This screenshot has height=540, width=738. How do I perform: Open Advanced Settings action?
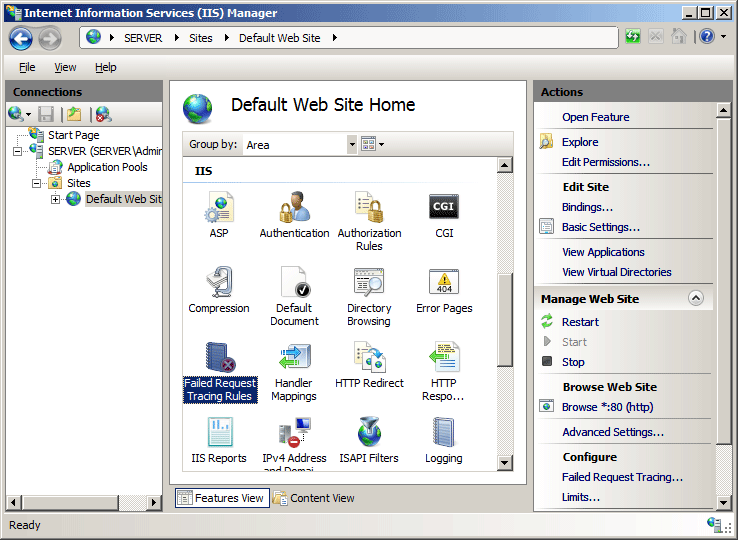(x=613, y=432)
